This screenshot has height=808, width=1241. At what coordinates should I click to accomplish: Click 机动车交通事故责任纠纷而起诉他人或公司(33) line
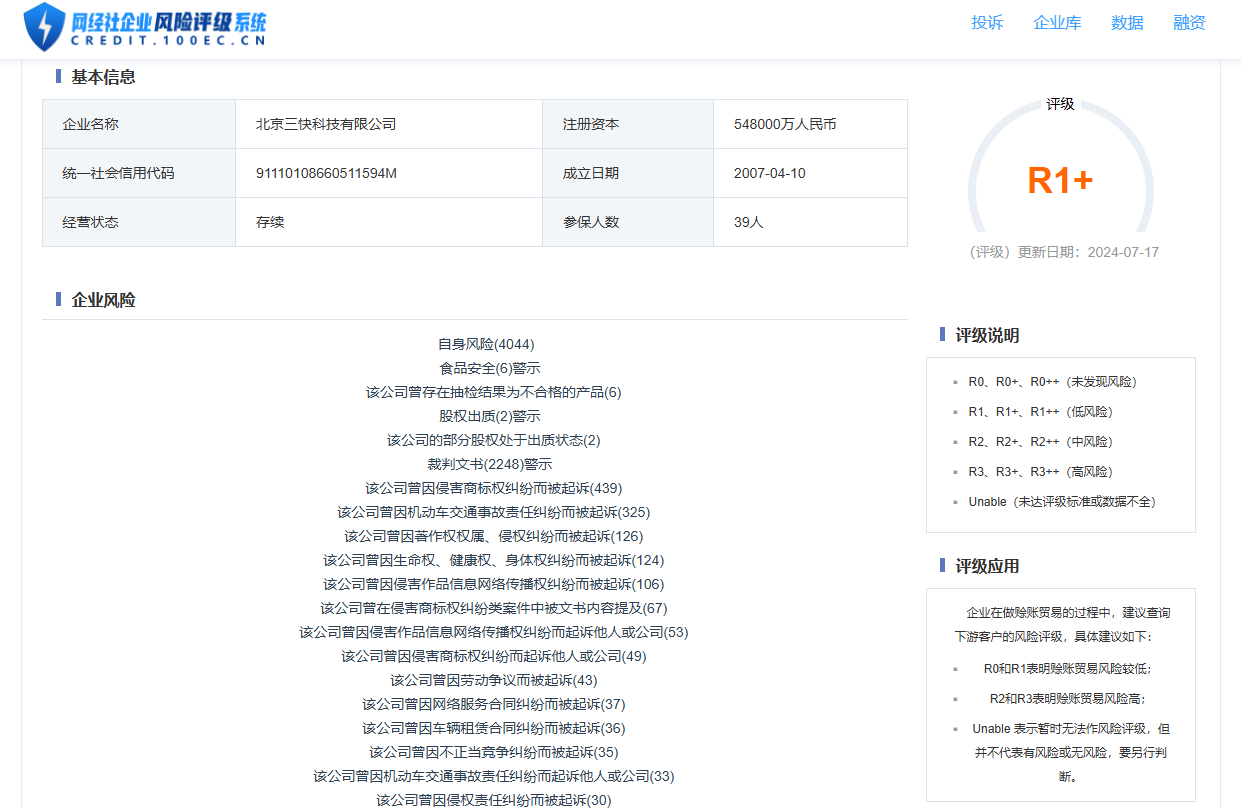pos(494,776)
